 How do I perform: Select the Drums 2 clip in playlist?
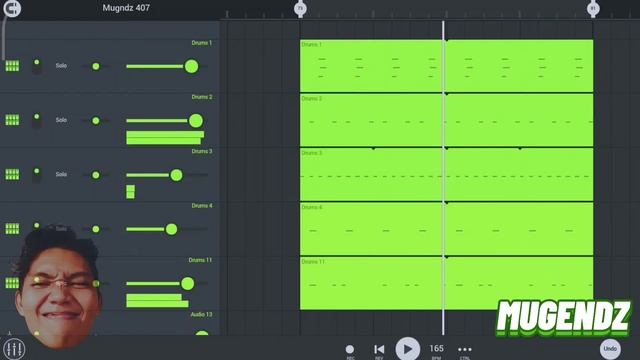tap(447, 120)
